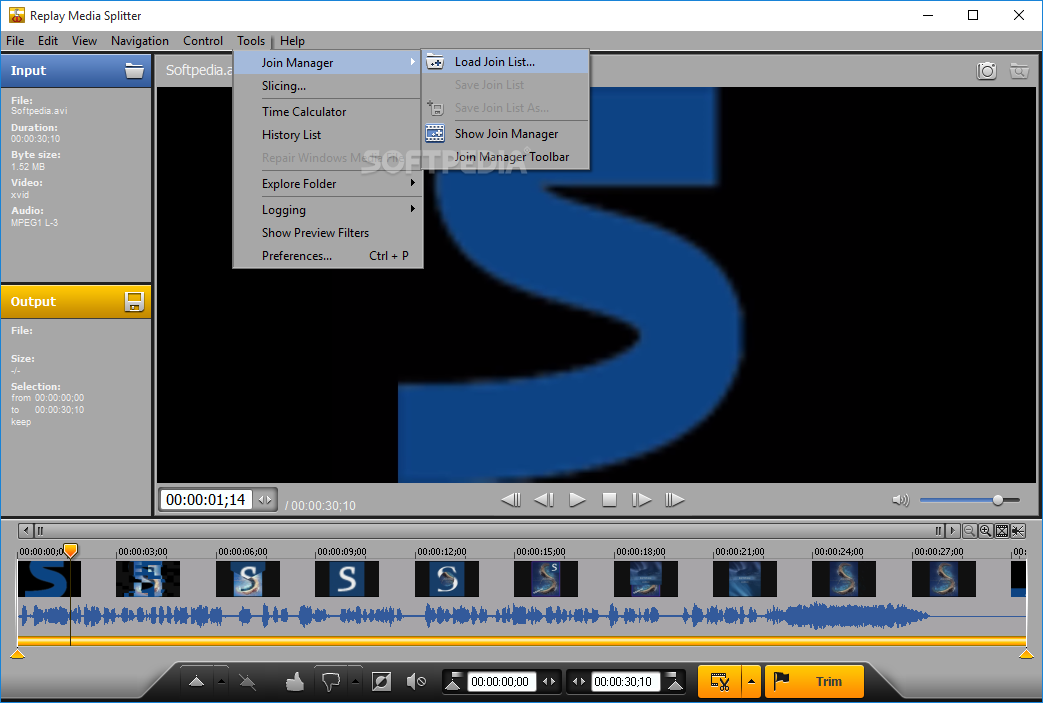Open the Navigation menu
The image size is (1043, 703).
pos(140,41)
